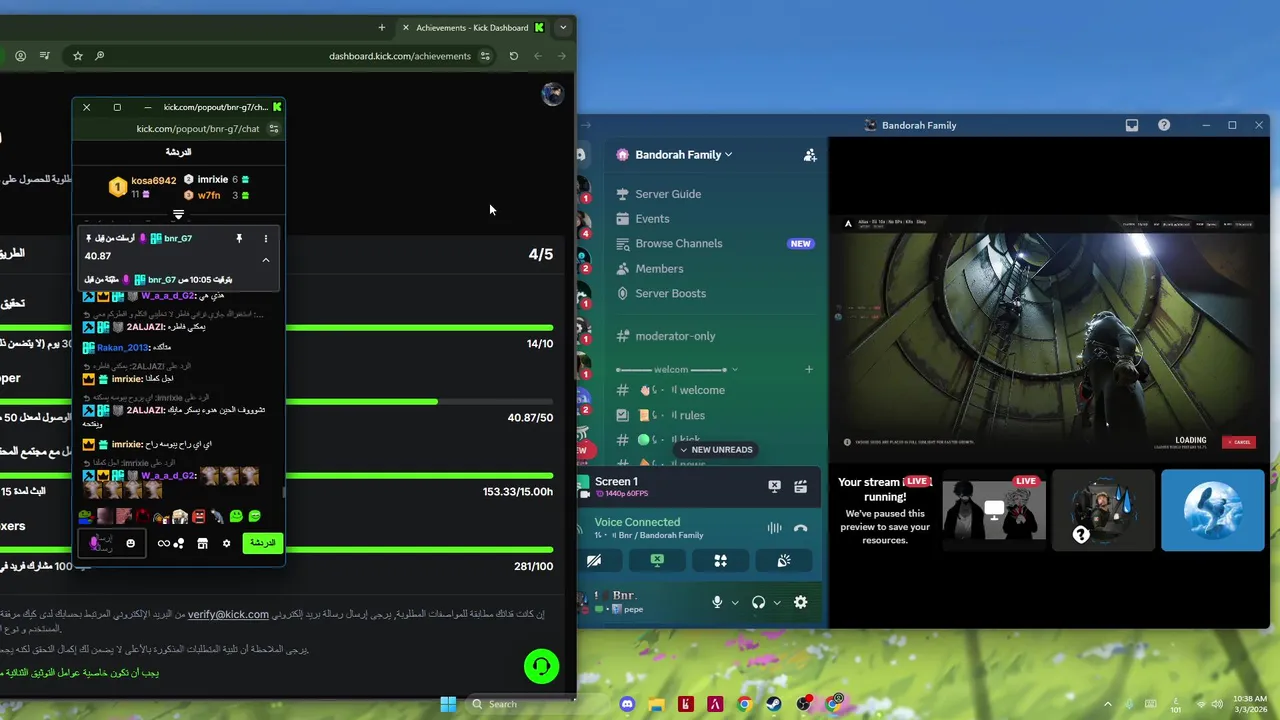The width and height of the screenshot is (1280, 720).
Task: Open Discord help question mark icon
Action: (x=1164, y=125)
